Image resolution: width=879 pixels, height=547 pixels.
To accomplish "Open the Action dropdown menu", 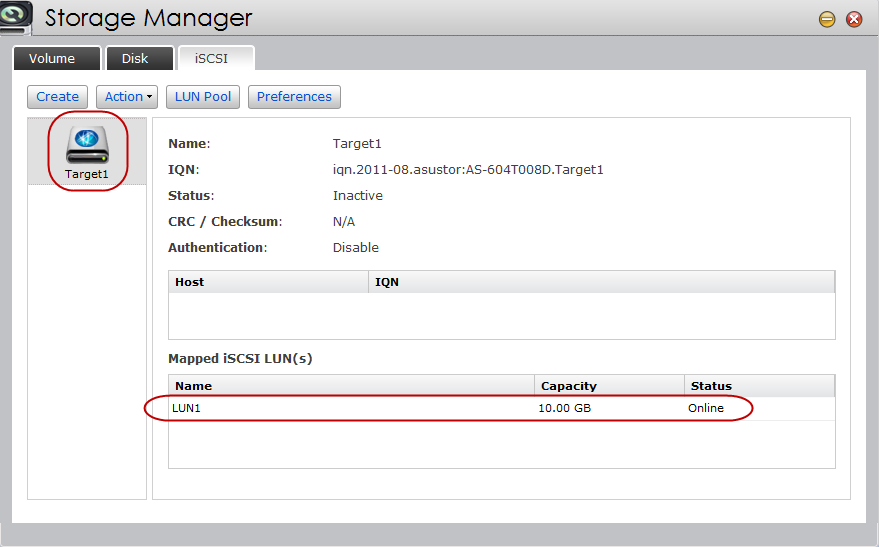I will (127, 96).
